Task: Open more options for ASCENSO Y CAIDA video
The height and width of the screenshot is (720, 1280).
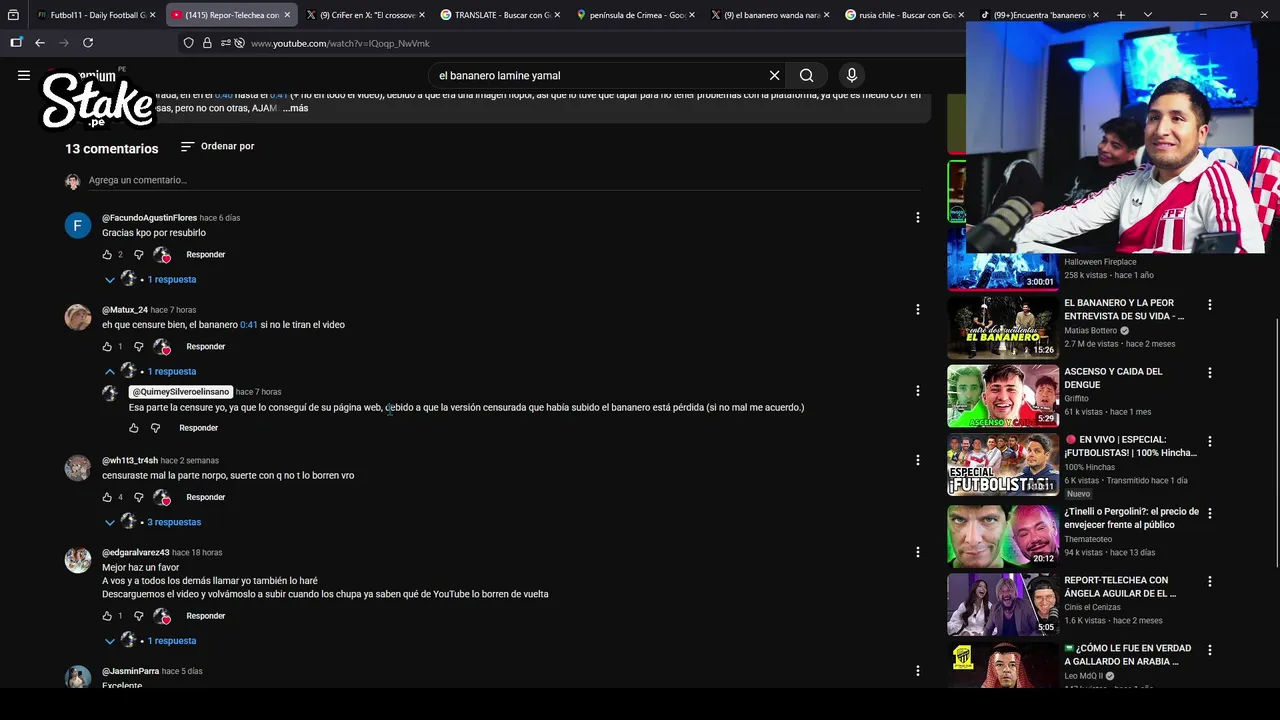Action: [1209, 373]
